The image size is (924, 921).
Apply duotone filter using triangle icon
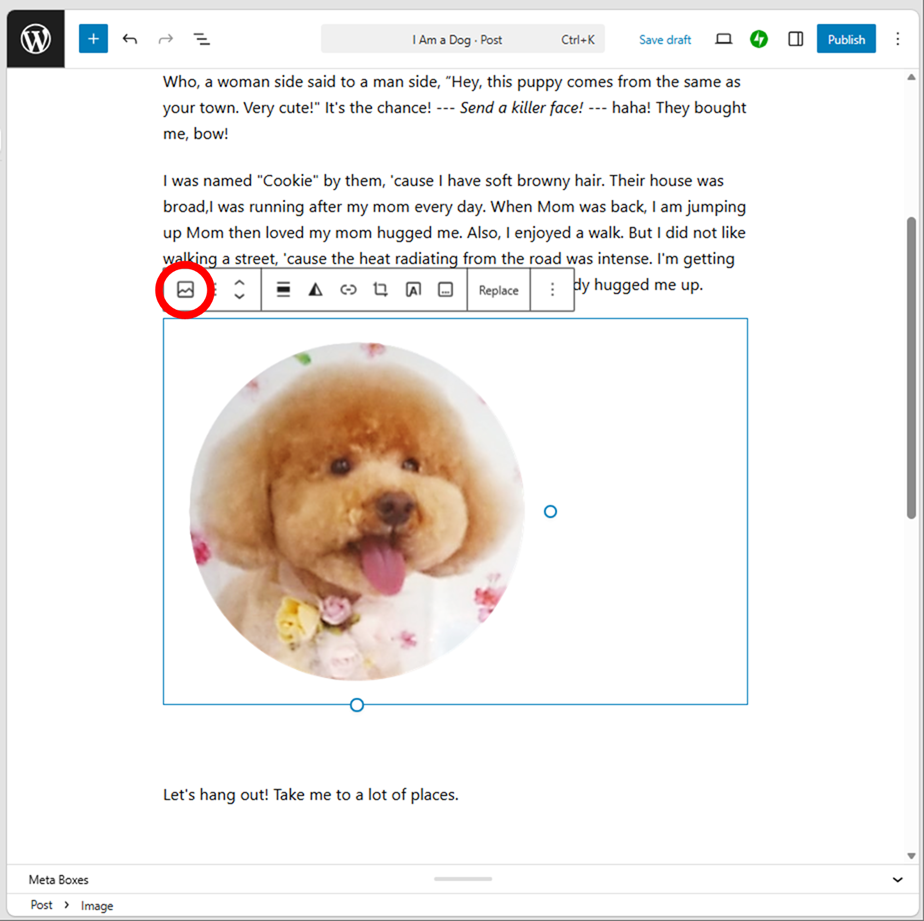coord(315,290)
